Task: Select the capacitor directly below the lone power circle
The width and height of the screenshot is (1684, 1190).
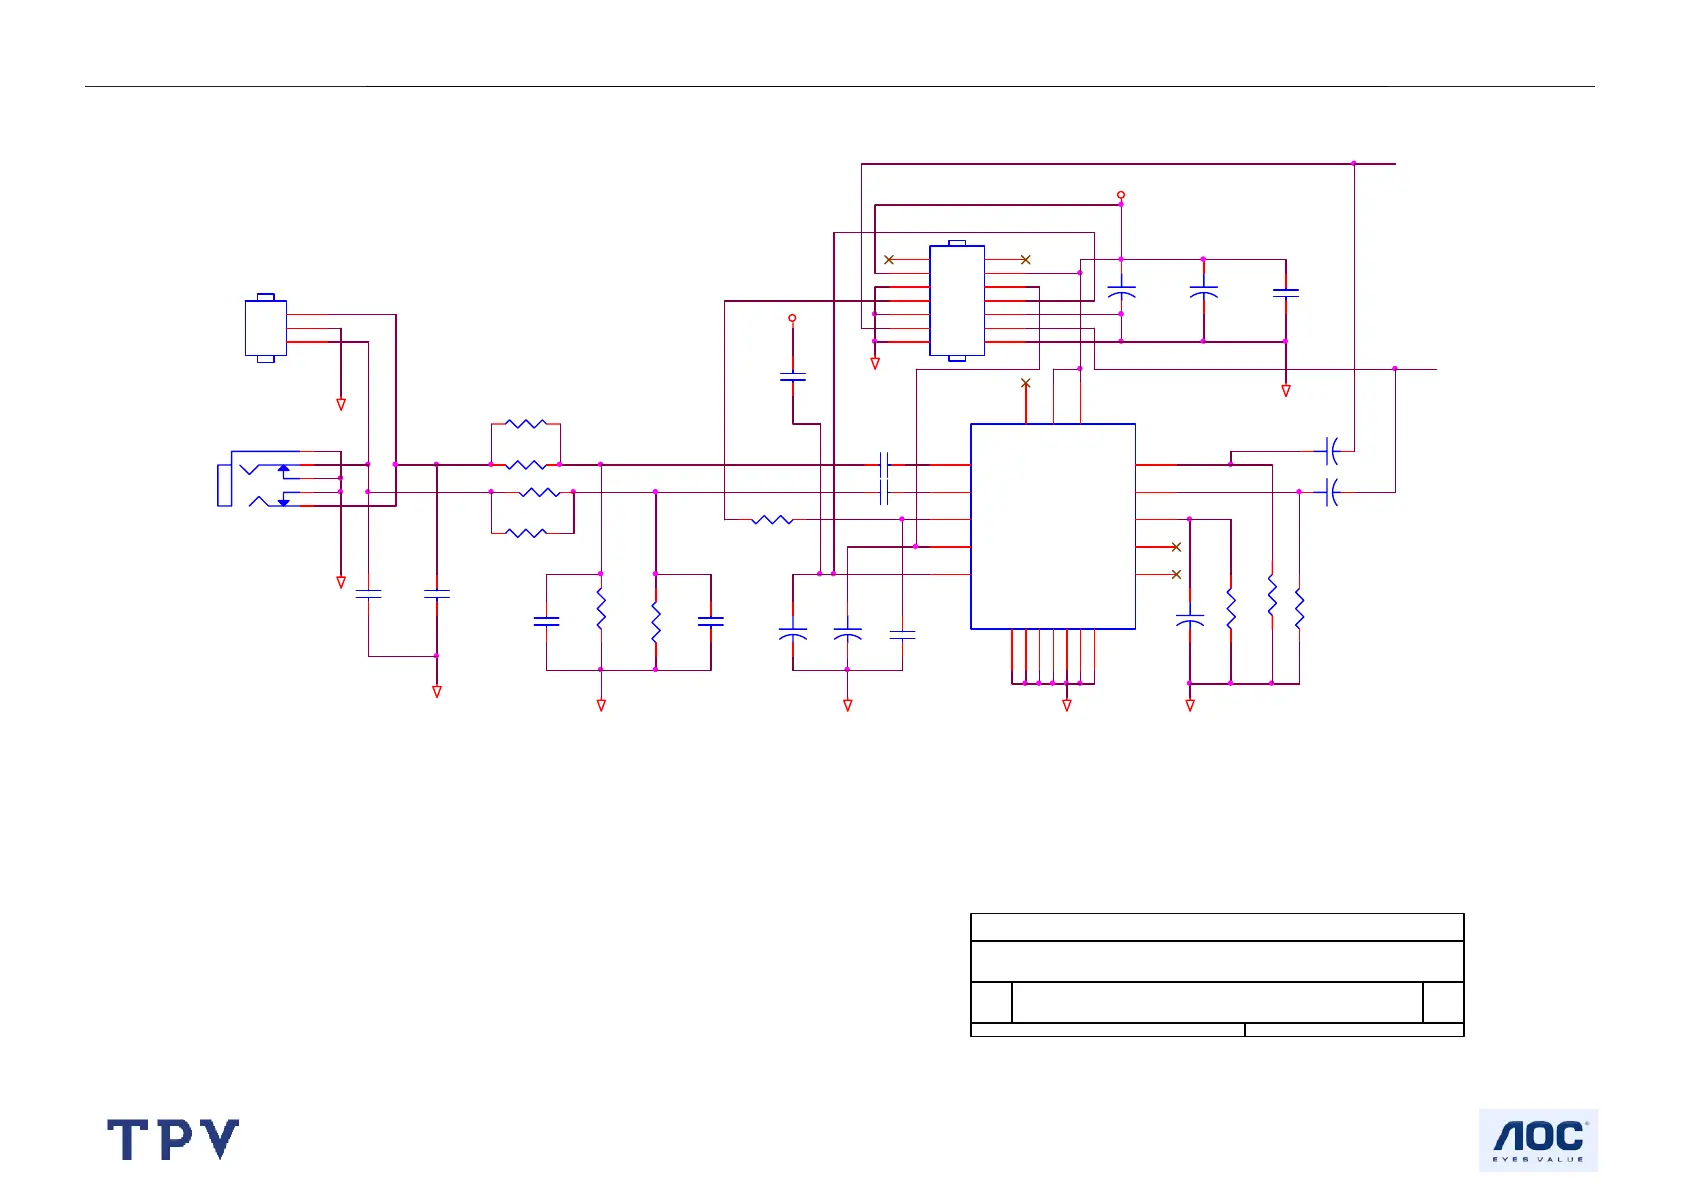Action: (x=792, y=377)
